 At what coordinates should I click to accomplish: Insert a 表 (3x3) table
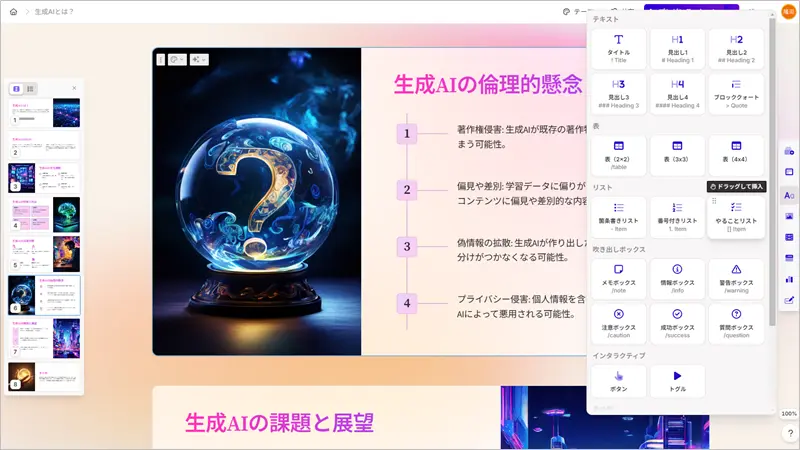677,152
